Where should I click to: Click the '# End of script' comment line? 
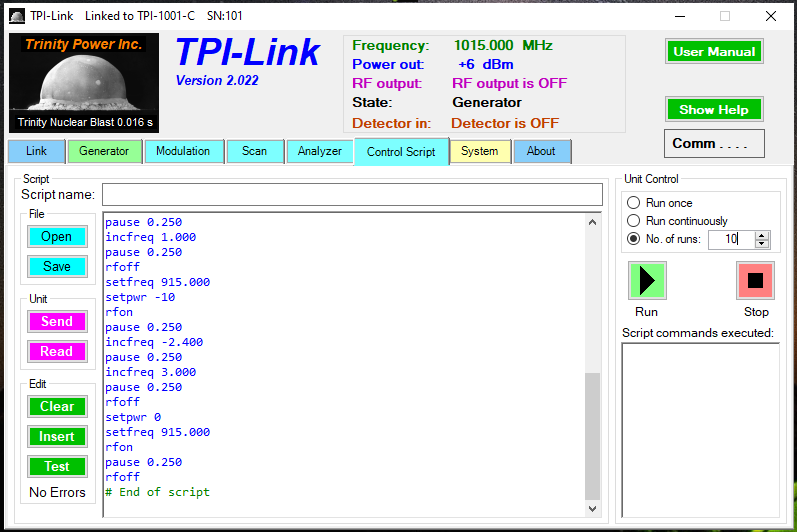point(158,492)
